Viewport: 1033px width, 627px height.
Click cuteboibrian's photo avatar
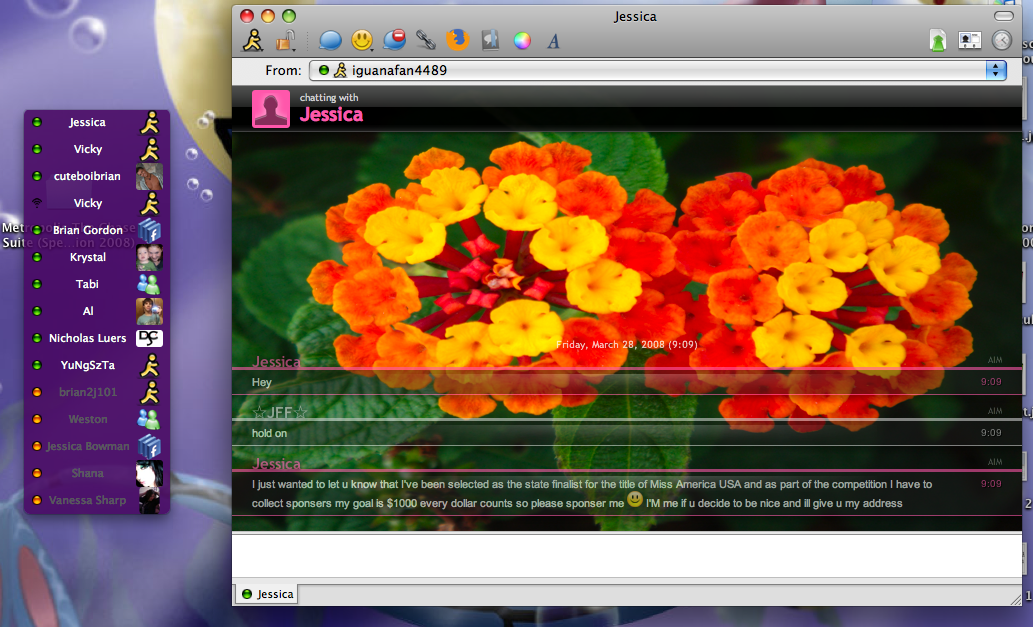(150, 177)
